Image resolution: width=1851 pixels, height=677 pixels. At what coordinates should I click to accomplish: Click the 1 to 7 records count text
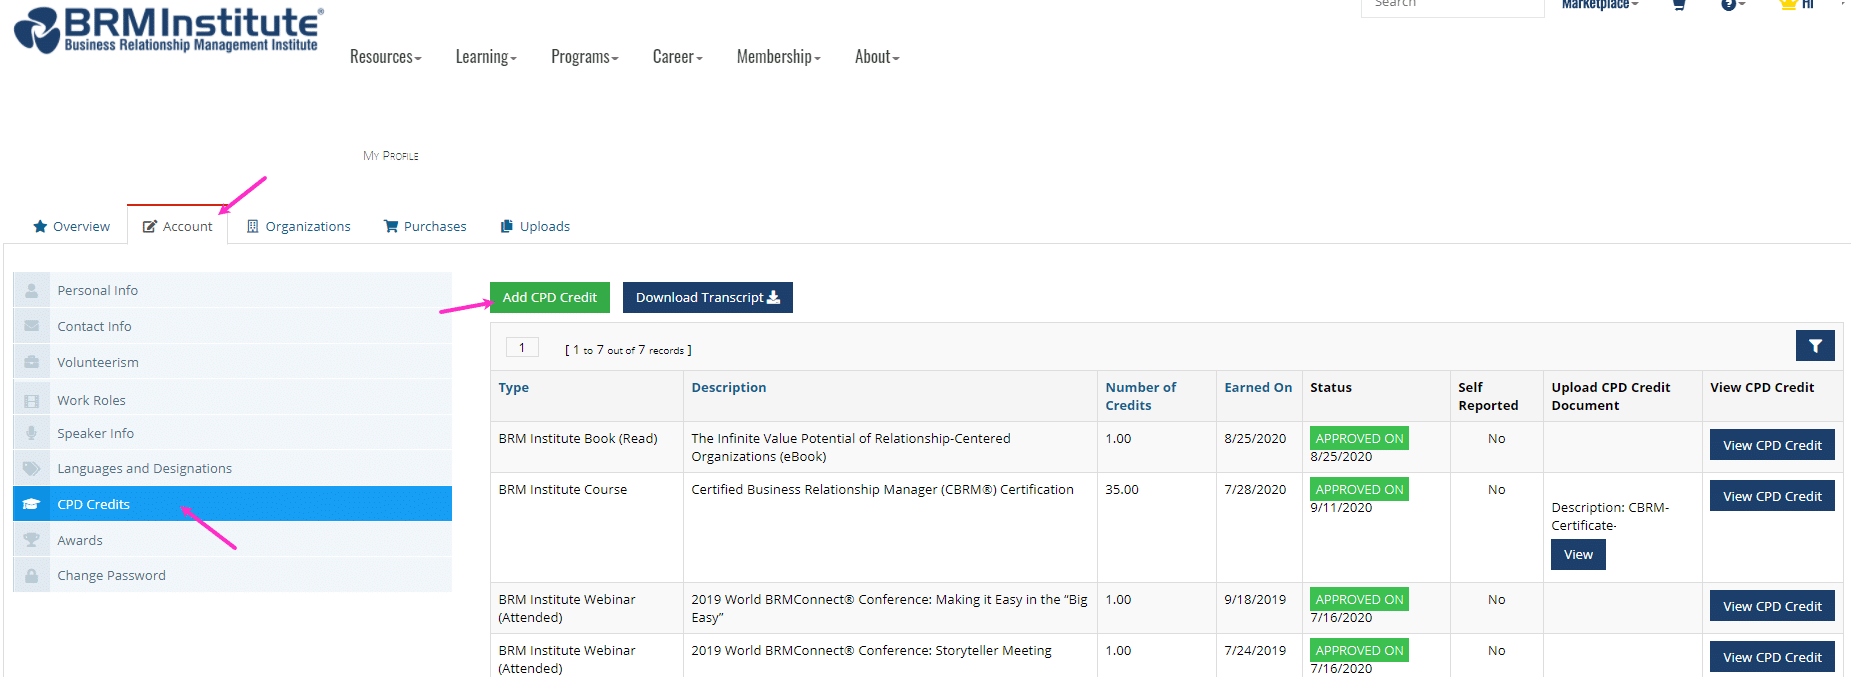[628, 350]
